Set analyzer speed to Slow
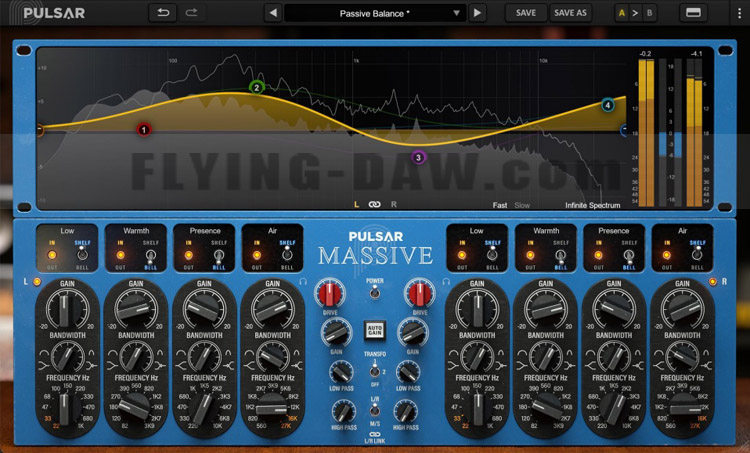Viewport: 750px width, 453px height. [x=522, y=205]
